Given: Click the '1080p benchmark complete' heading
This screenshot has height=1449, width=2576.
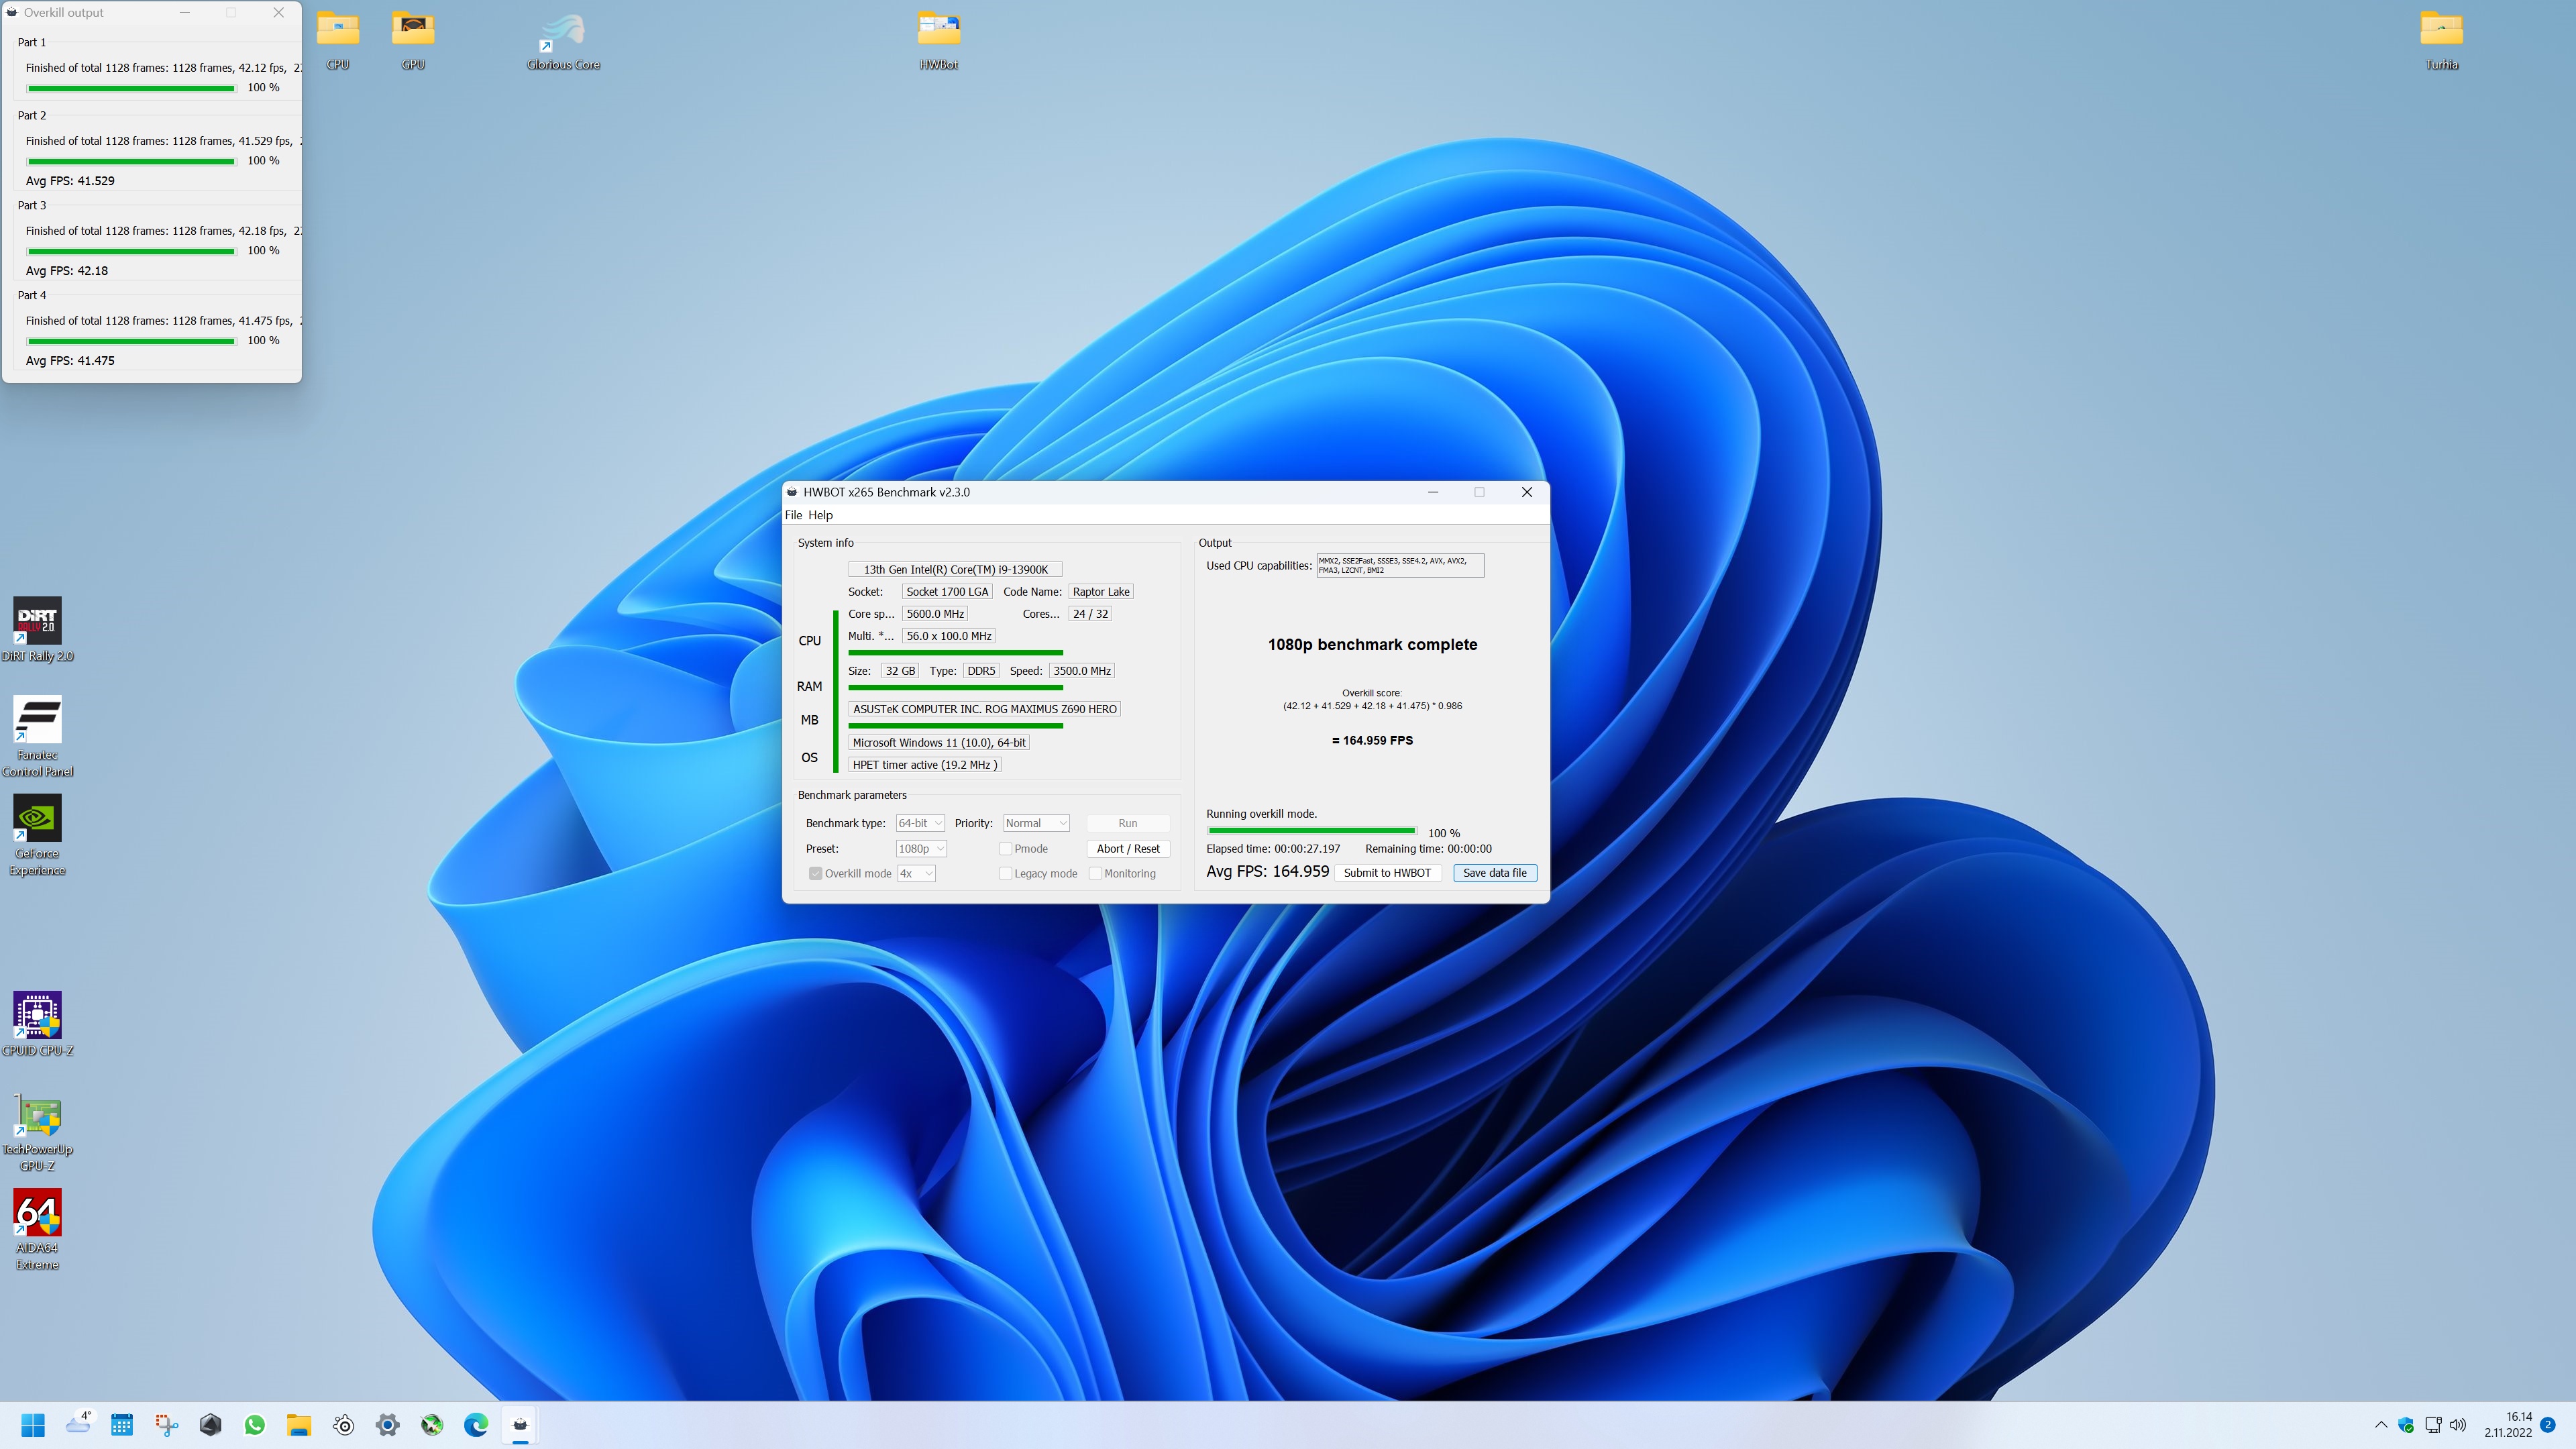Looking at the screenshot, I should coord(1372,645).
